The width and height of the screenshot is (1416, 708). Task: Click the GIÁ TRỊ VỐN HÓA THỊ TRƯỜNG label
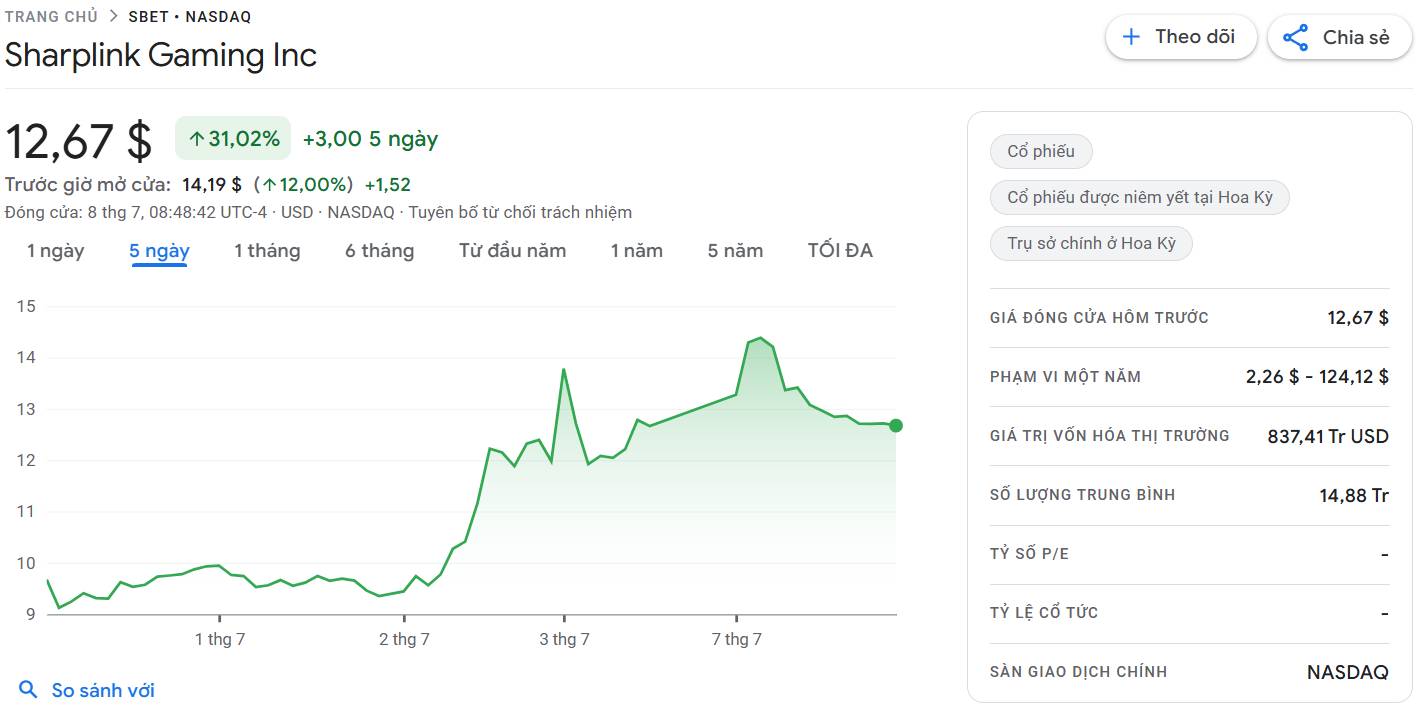coord(1110,436)
